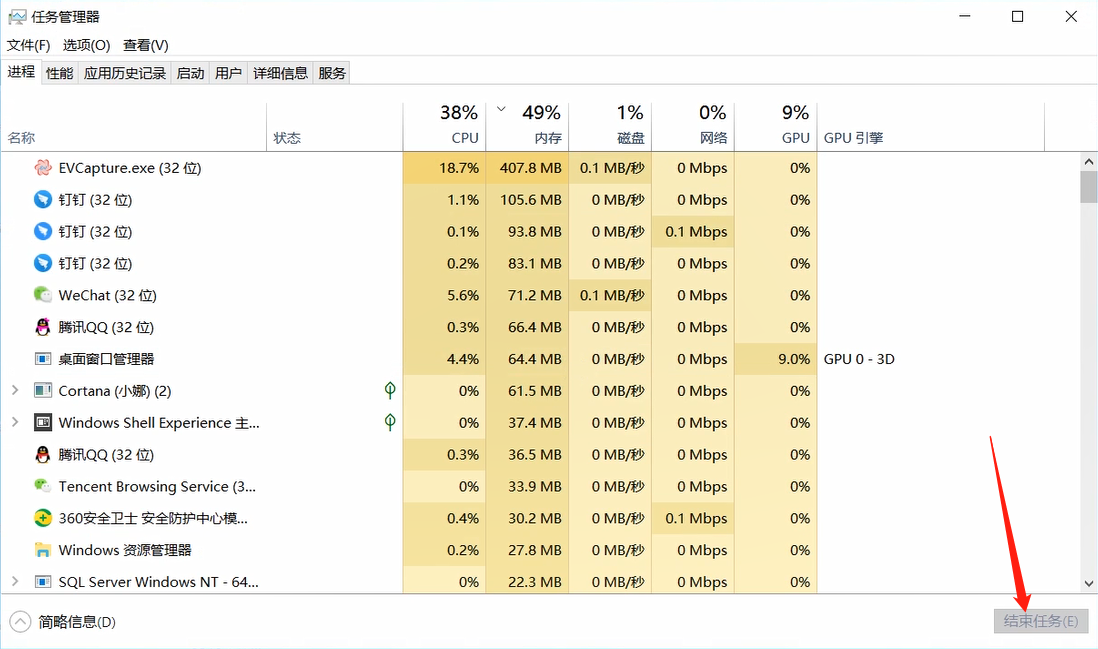Expand the SQL Server Windows NT entry
This screenshot has width=1098, height=649.
pyautogui.click(x=16, y=582)
